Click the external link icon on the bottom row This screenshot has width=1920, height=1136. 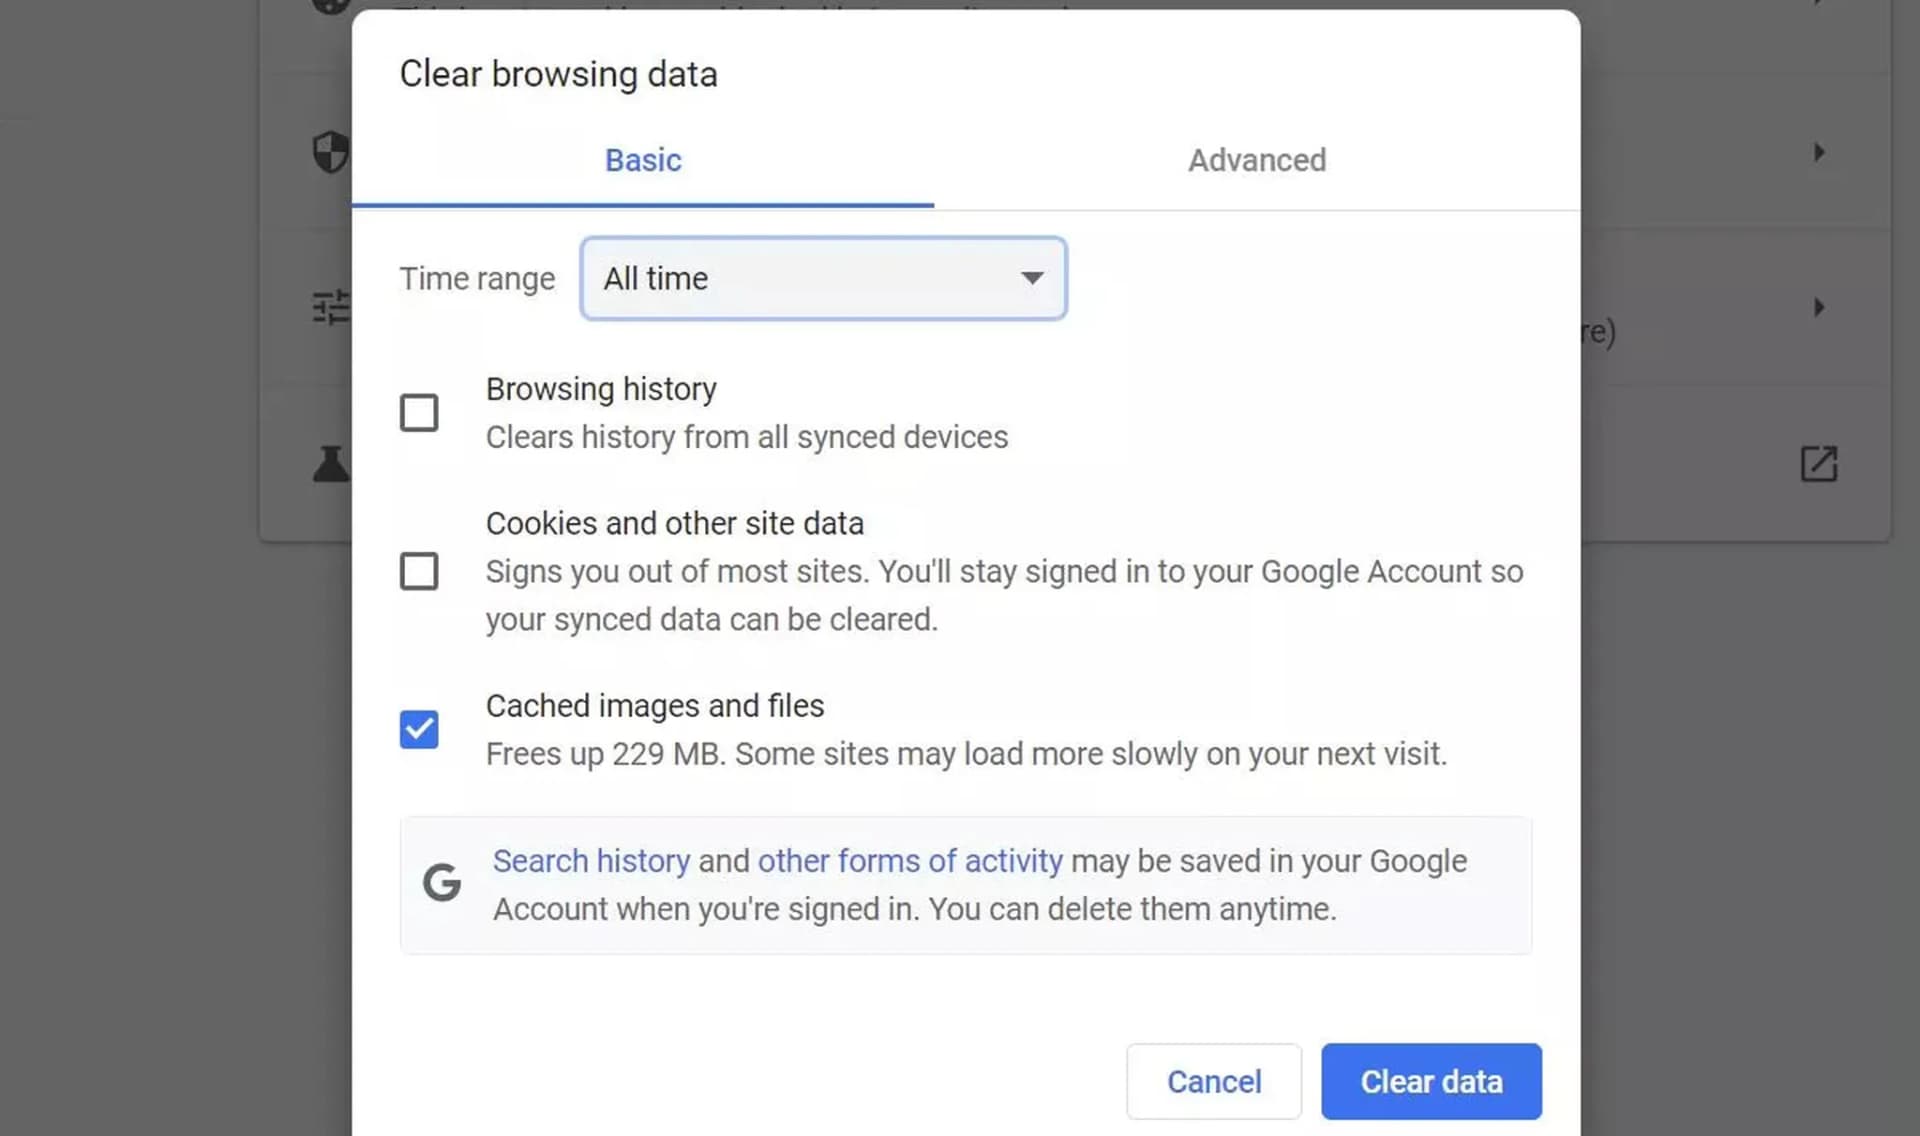point(1820,463)
